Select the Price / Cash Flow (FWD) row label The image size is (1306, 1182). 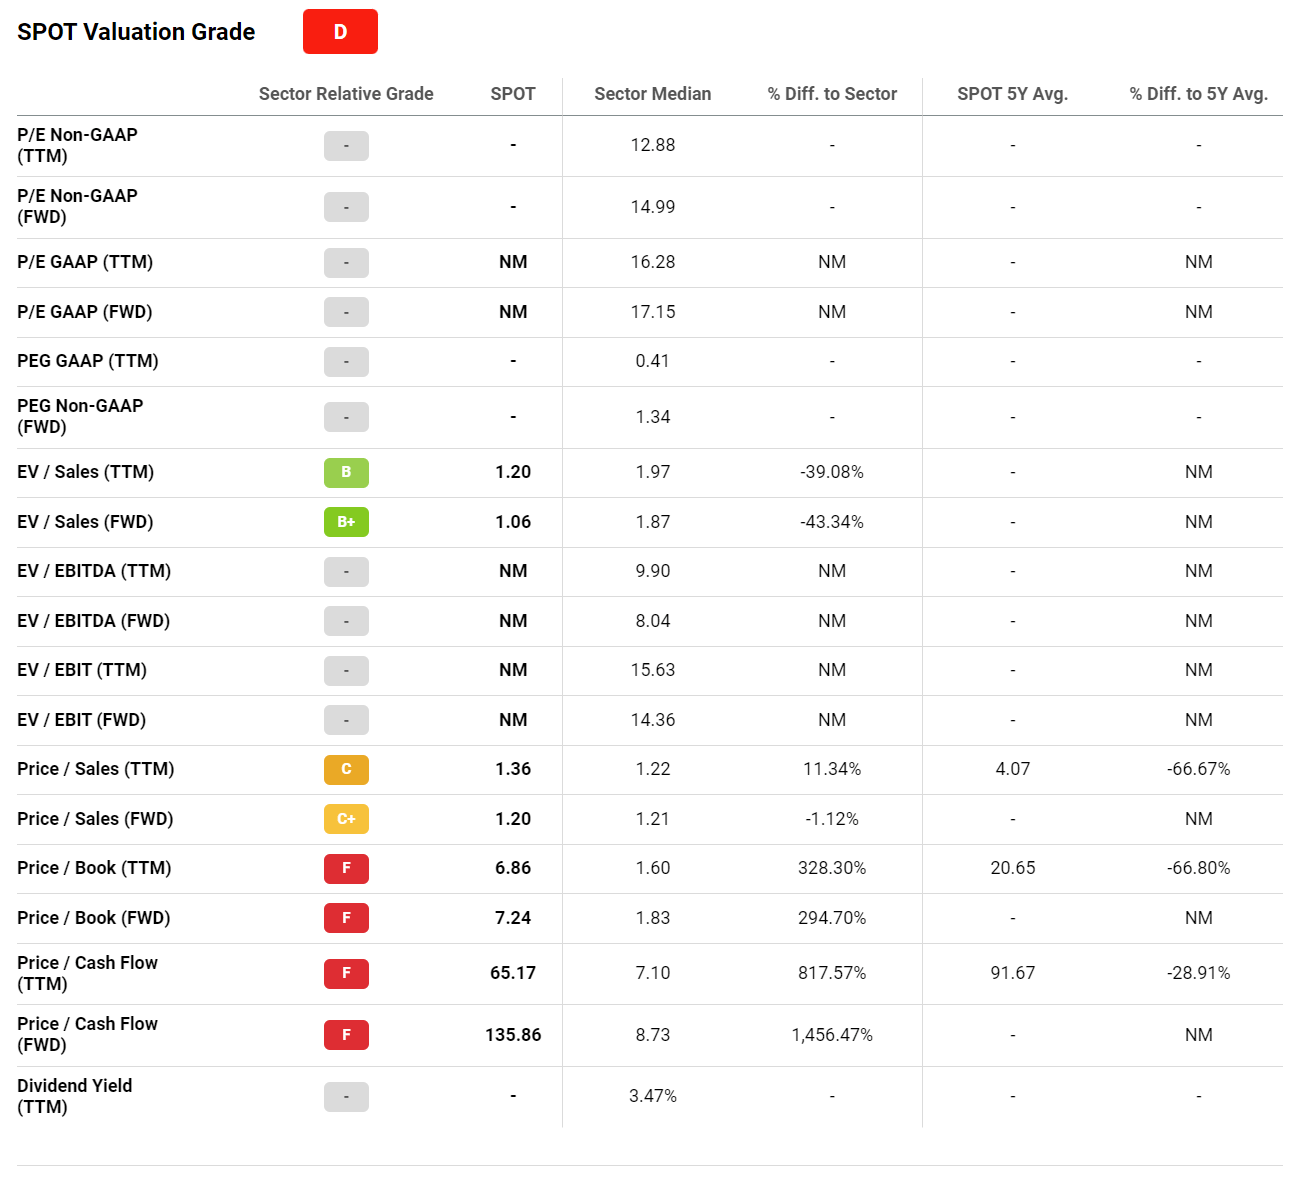pos(87,1034)
